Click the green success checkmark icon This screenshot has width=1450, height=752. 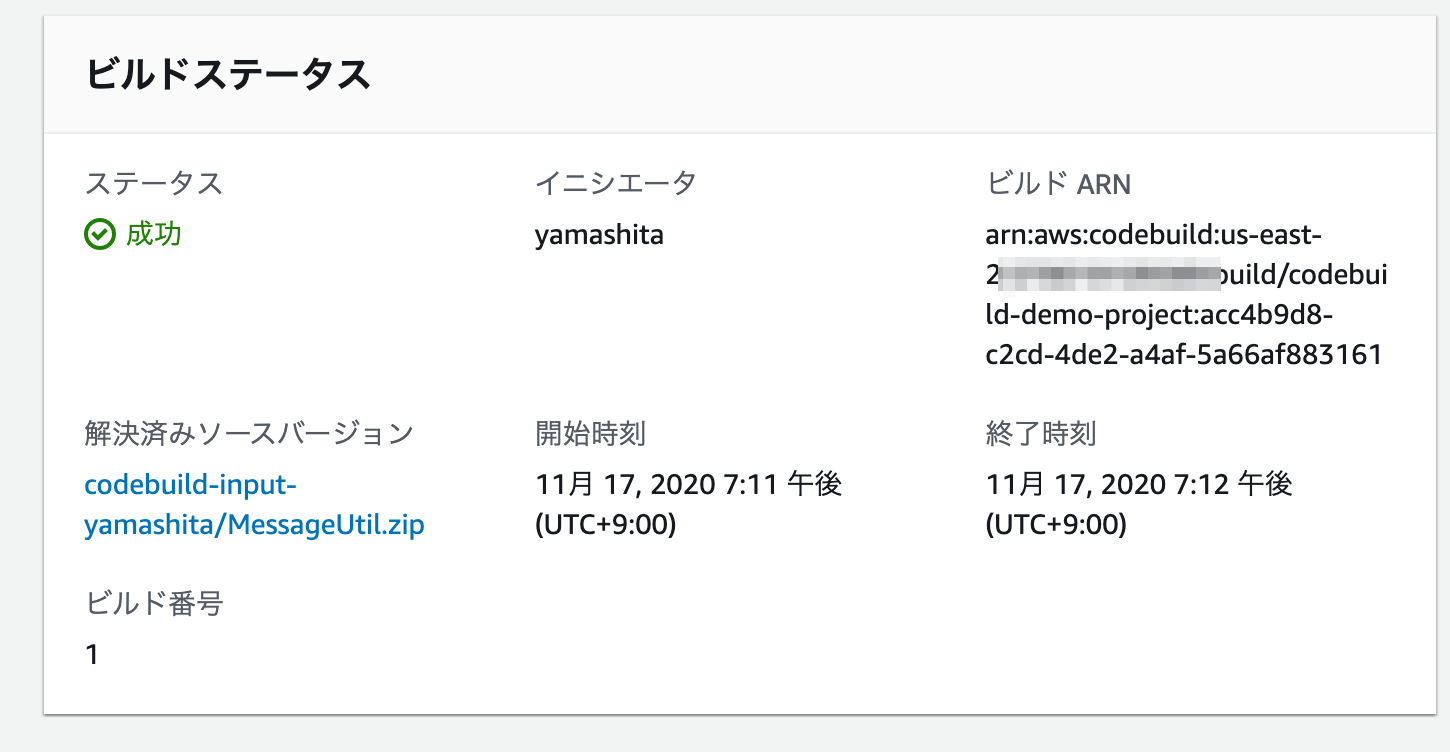pos(100,235)
